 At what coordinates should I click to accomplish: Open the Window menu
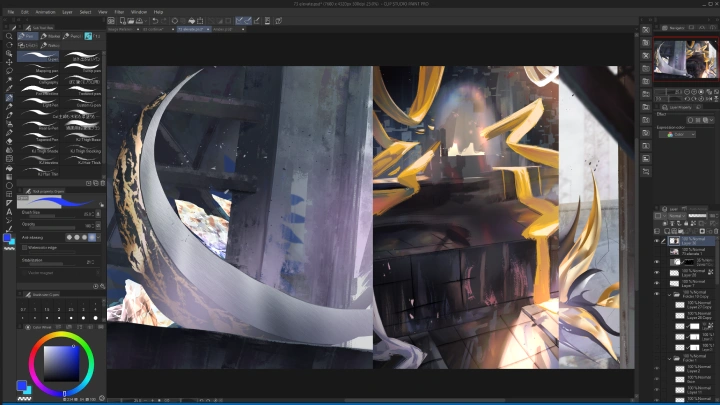point(139,12)
